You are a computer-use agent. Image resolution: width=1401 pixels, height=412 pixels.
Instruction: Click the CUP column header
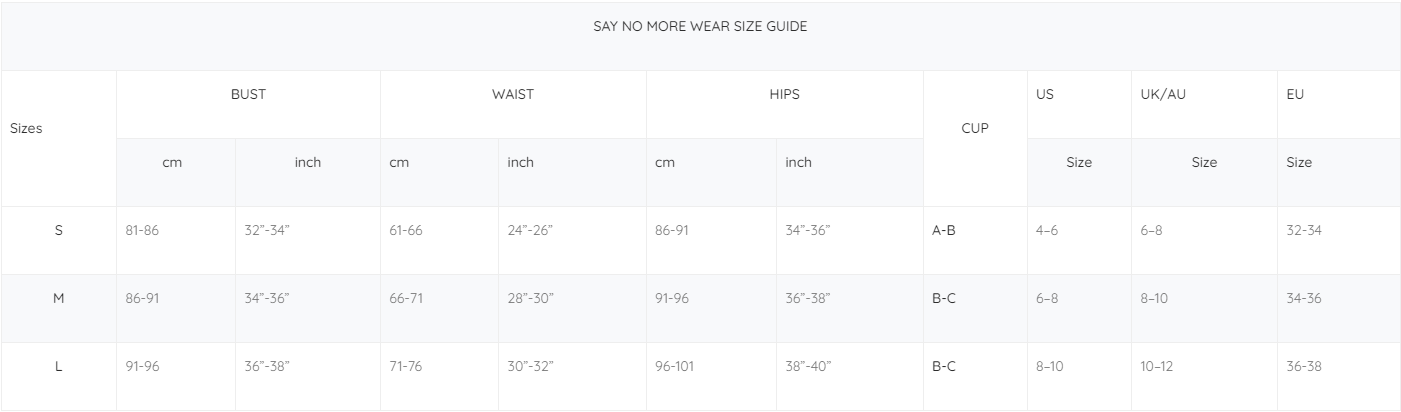[974, 129]
